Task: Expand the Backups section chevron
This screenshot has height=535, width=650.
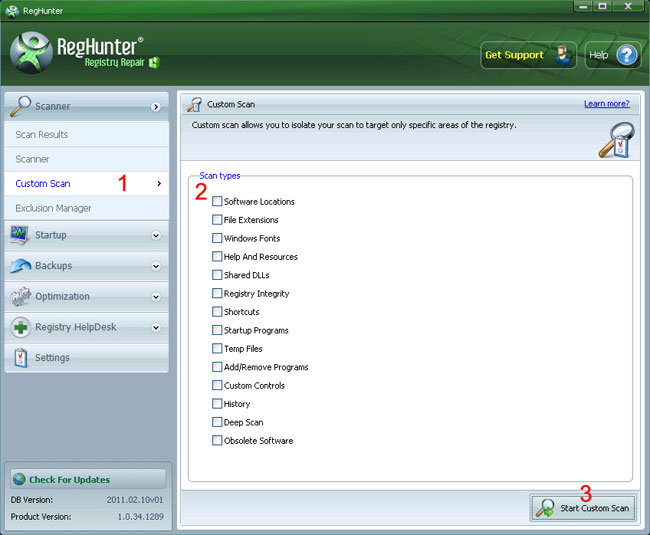Action: (156, 266)
